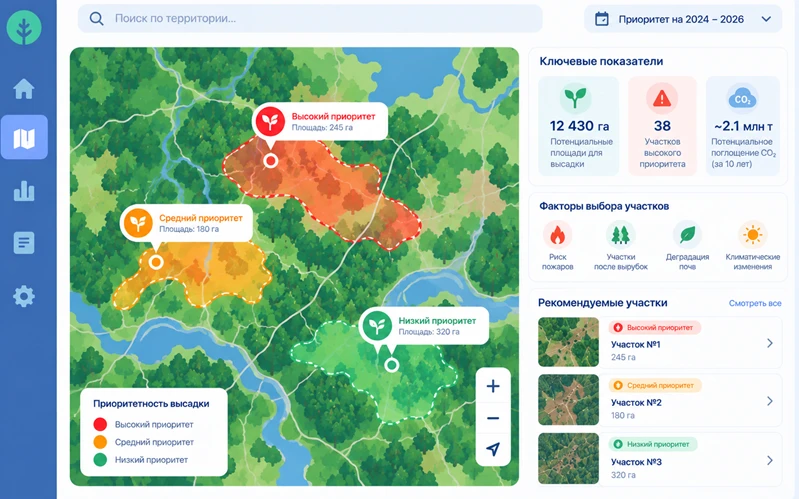The image size is (799, 499).
Task: Click the green tree logo icon
Action: pos(24,27)
